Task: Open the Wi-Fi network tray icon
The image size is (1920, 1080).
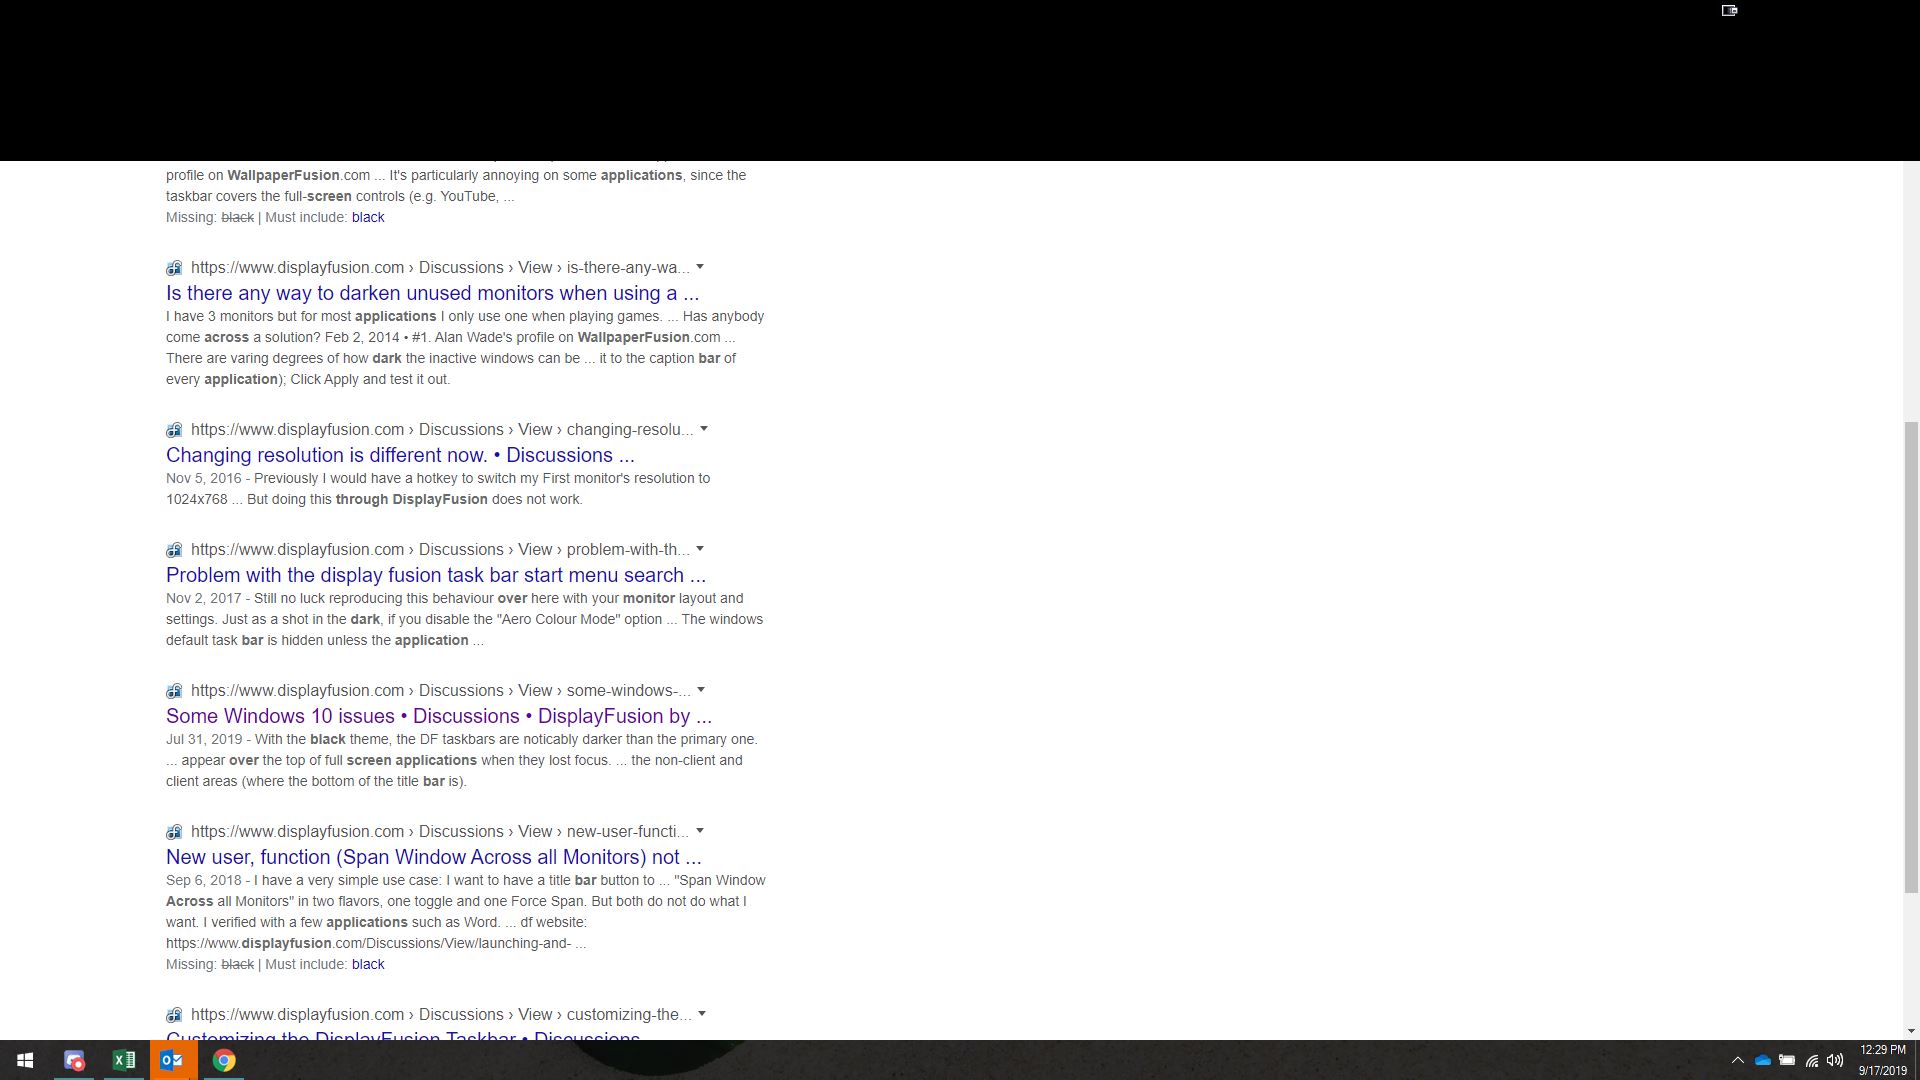Action: (1811, 1060)
